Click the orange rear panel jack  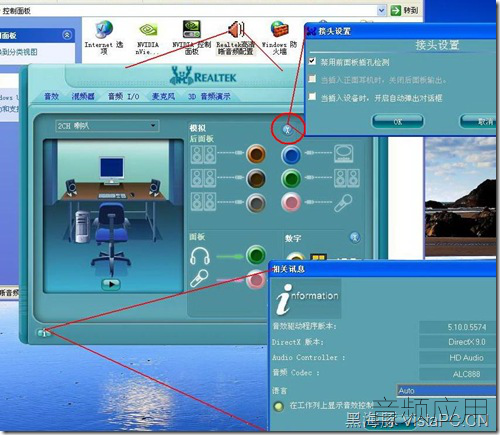[x=256, y=154]
